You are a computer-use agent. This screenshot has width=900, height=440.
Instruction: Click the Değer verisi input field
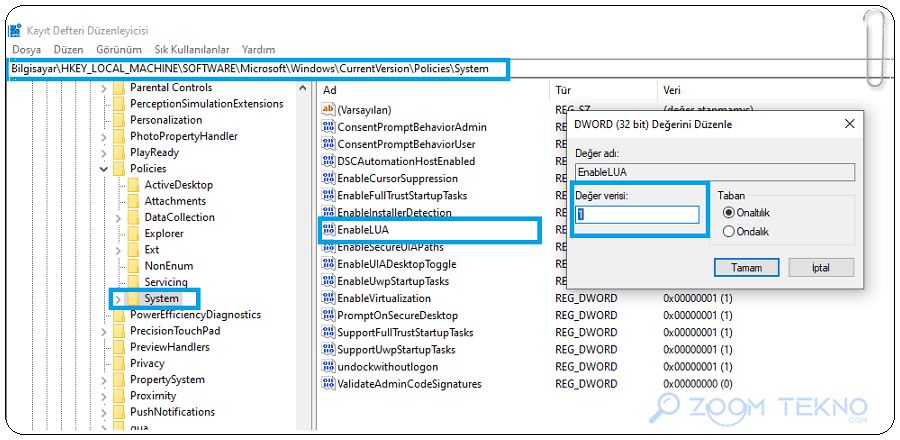point(638,215)
